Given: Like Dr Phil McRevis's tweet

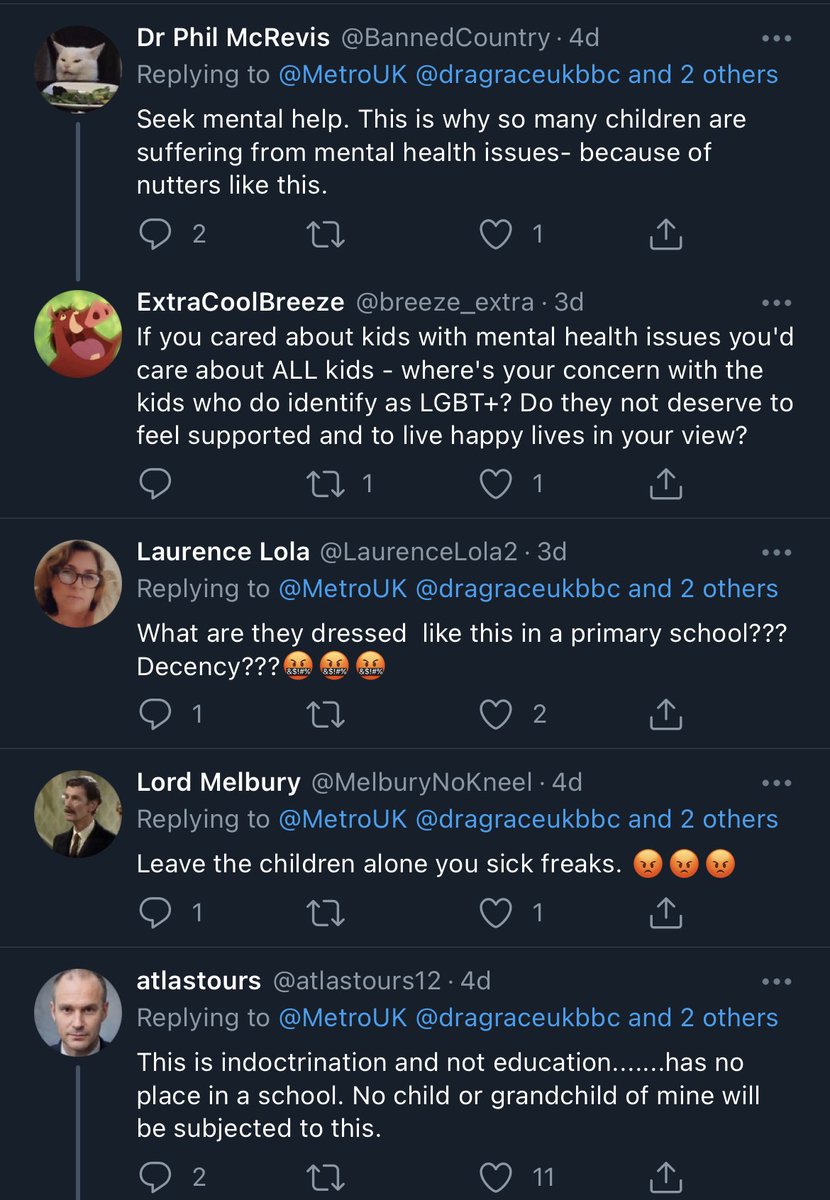Looking at the screenshot, I should [496, 234].
